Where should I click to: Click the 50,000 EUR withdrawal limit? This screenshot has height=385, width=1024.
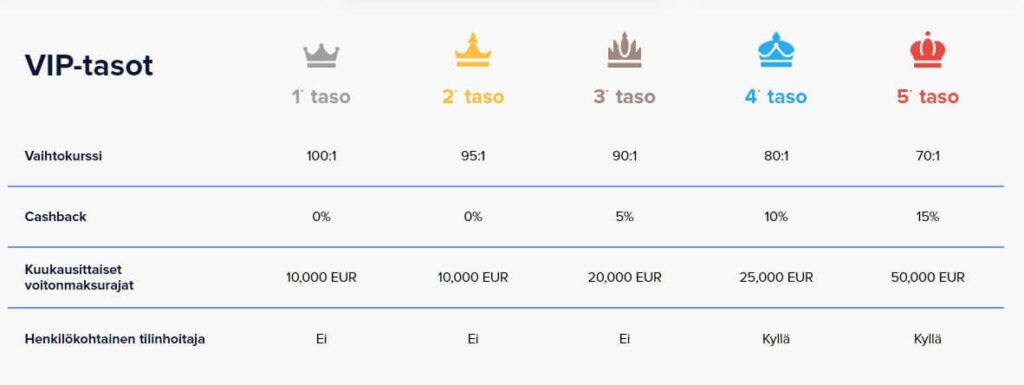pos(928,277)
